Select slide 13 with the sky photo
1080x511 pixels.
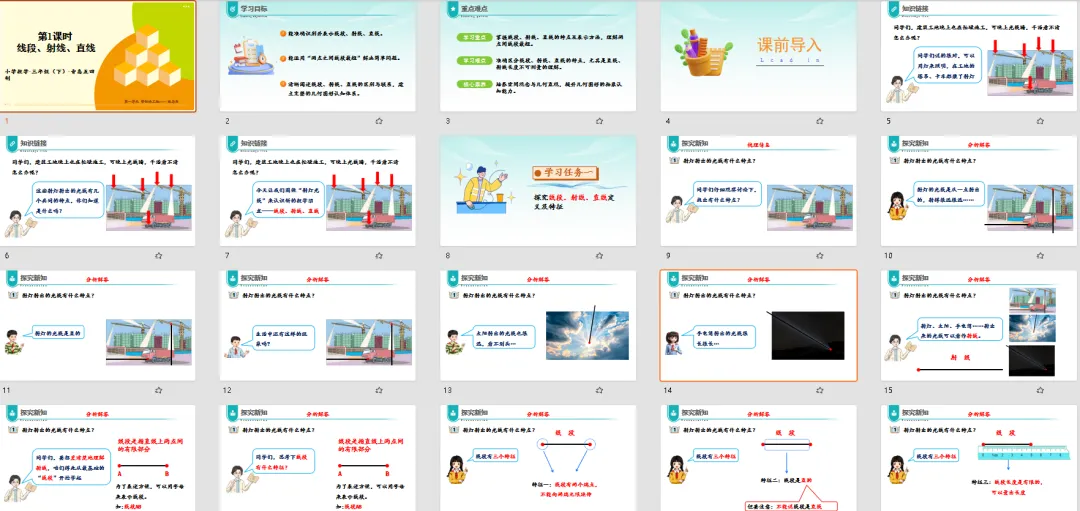click(539, 326)
